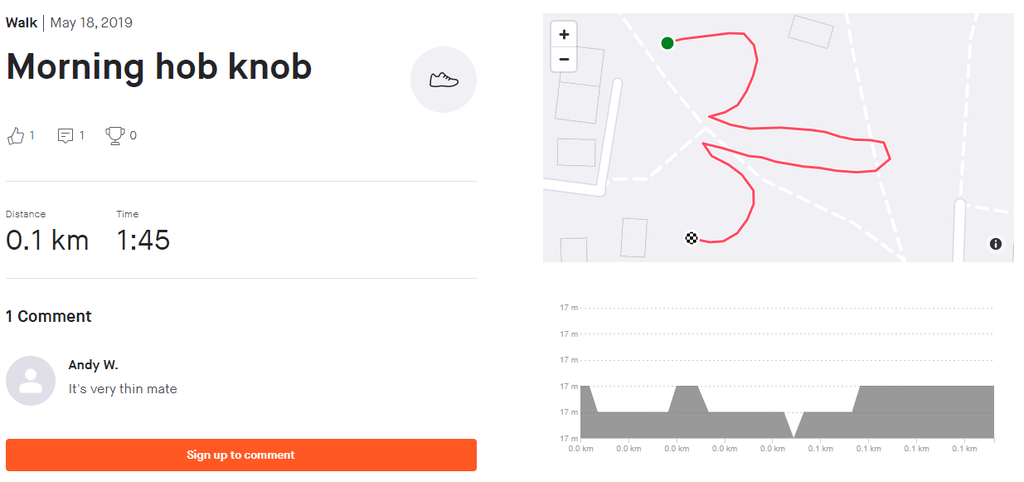
Task: Open the comment bubble icon
Action: 66,135
